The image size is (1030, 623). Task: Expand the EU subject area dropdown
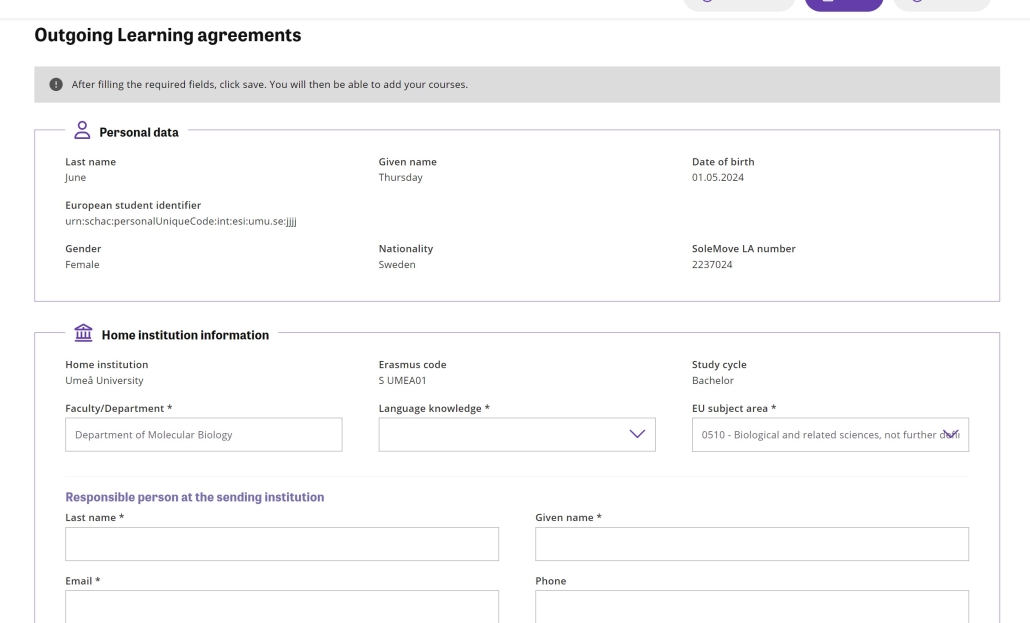coord(830,434)
